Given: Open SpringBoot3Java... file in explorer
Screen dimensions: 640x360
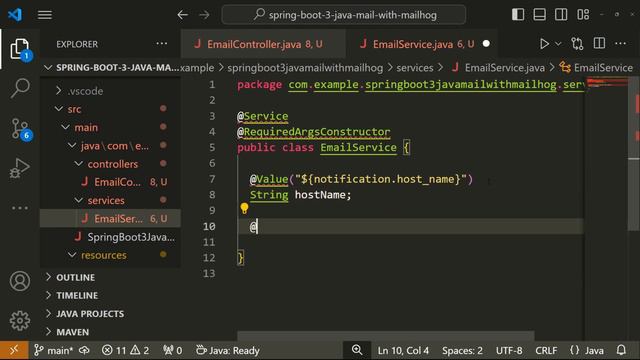Looking at the screenshot, I should coord(110,237).
